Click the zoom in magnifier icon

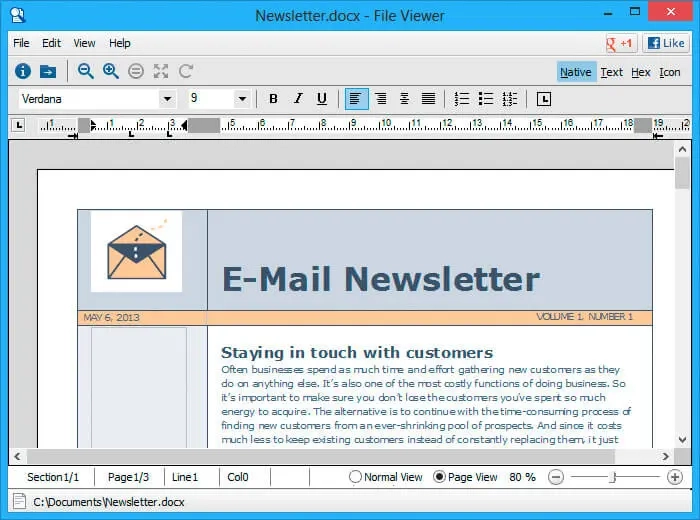111,71
